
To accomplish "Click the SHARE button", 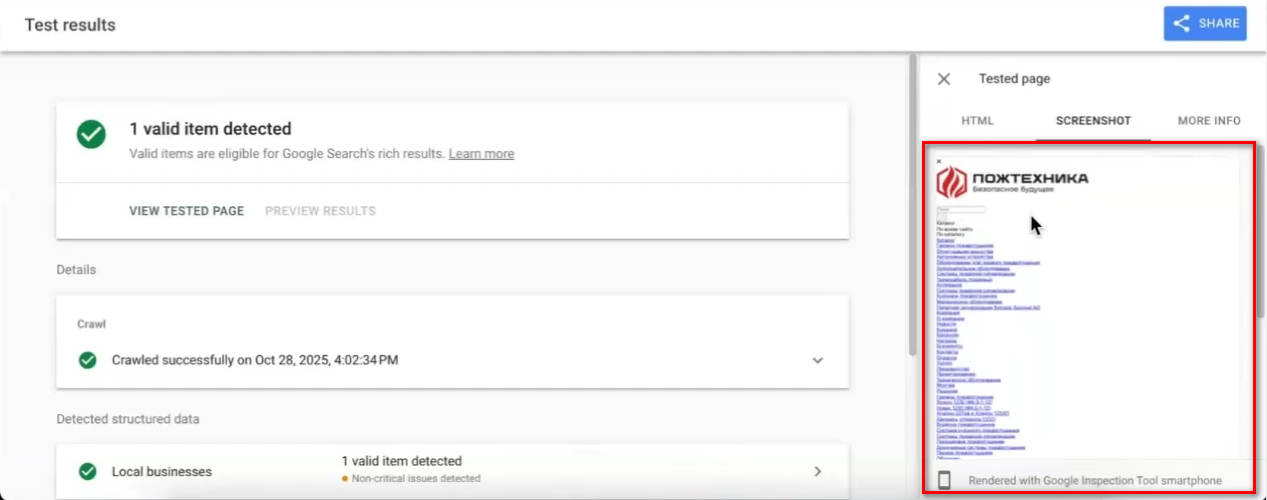I will [1204, 23].
